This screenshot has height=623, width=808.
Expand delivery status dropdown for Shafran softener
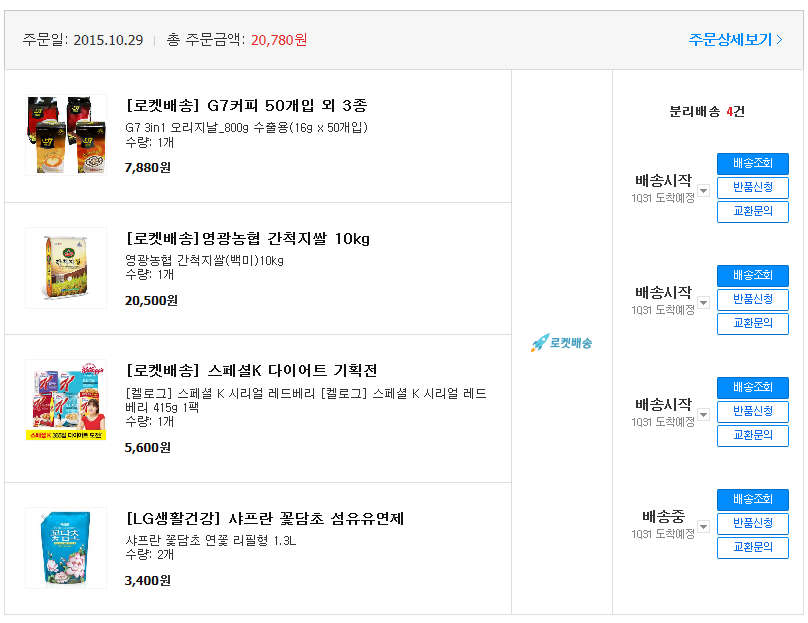coord(703,527)
